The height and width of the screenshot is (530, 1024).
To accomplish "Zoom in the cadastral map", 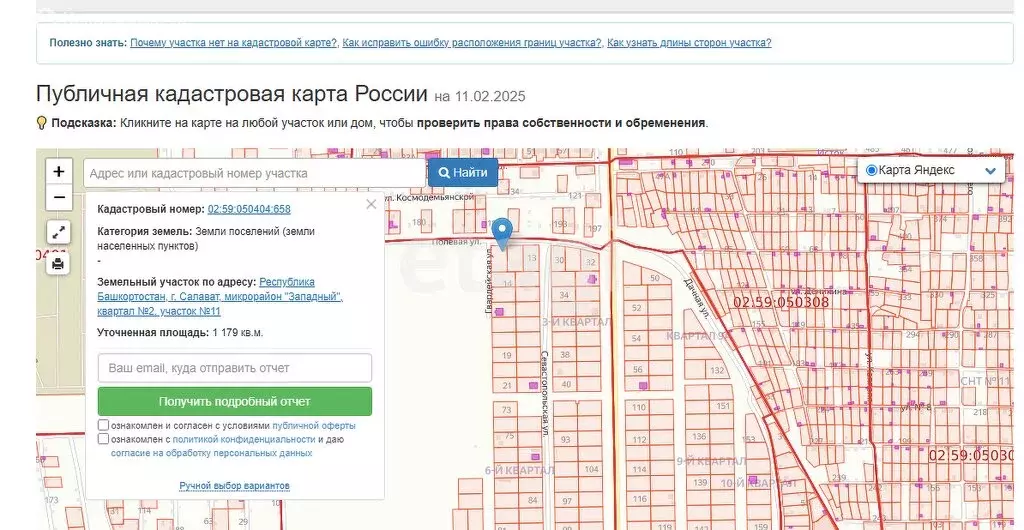I will [59, 172].
